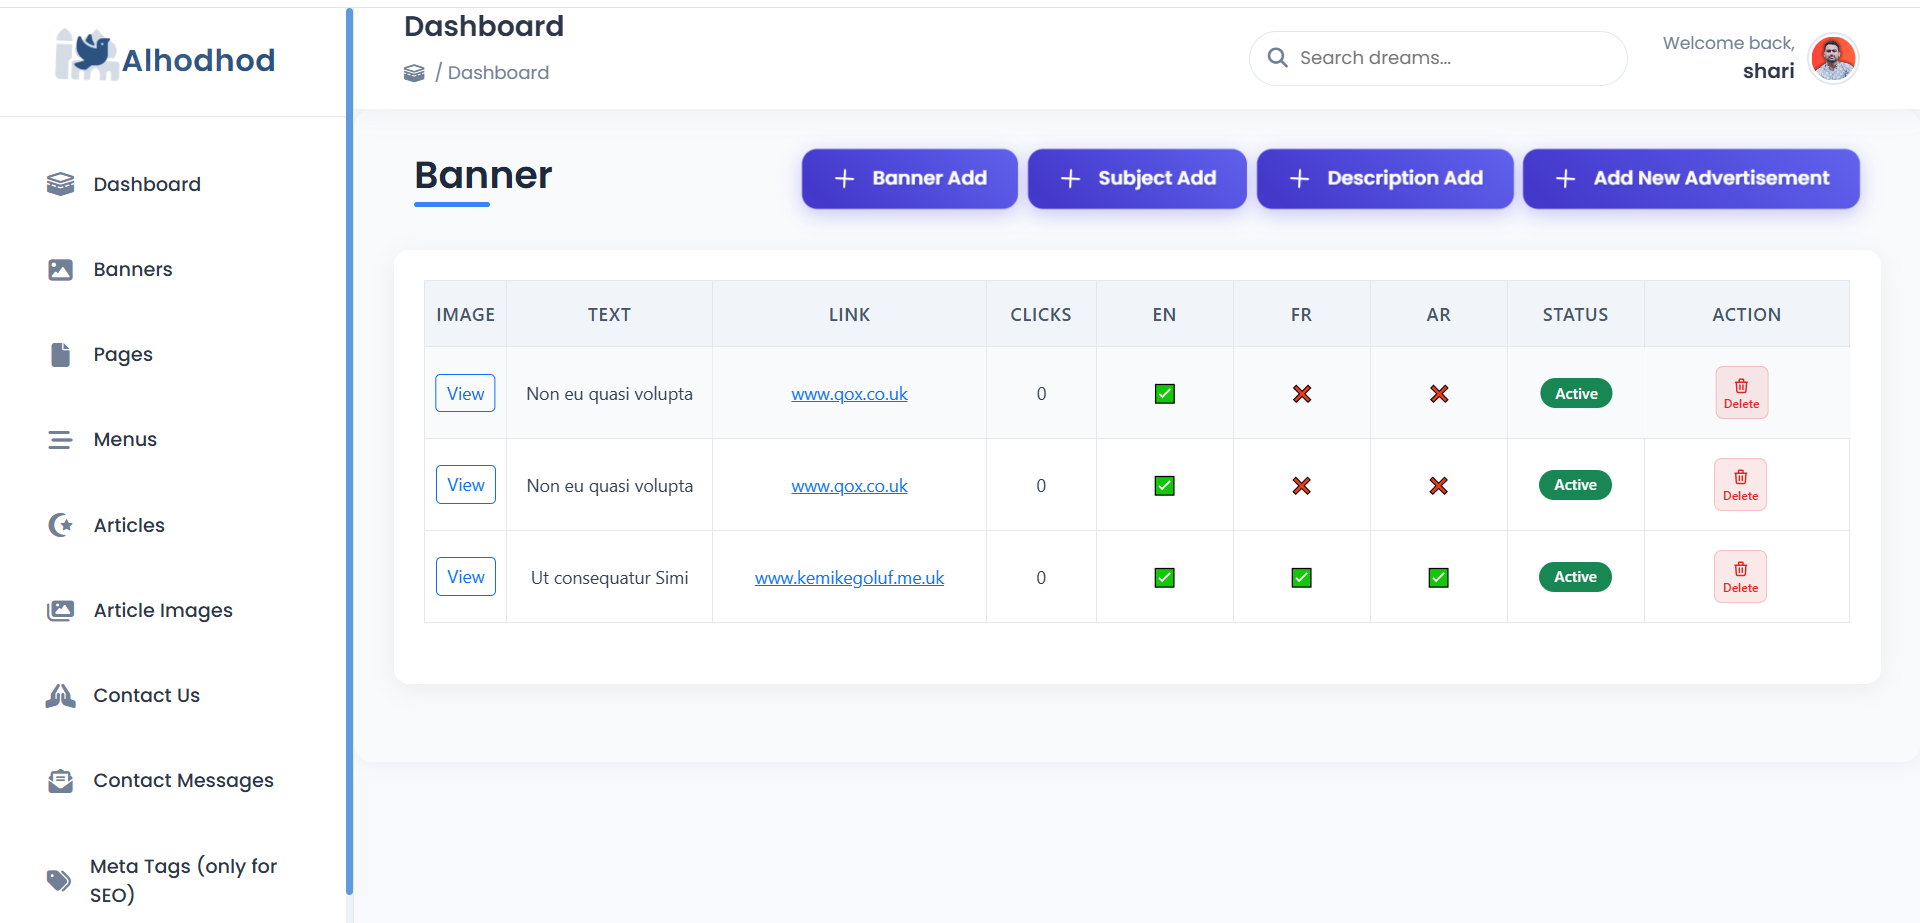Toggle AR checkmark for Ut consequatur Simi
1920x923 pixels.
(1438, 578)
